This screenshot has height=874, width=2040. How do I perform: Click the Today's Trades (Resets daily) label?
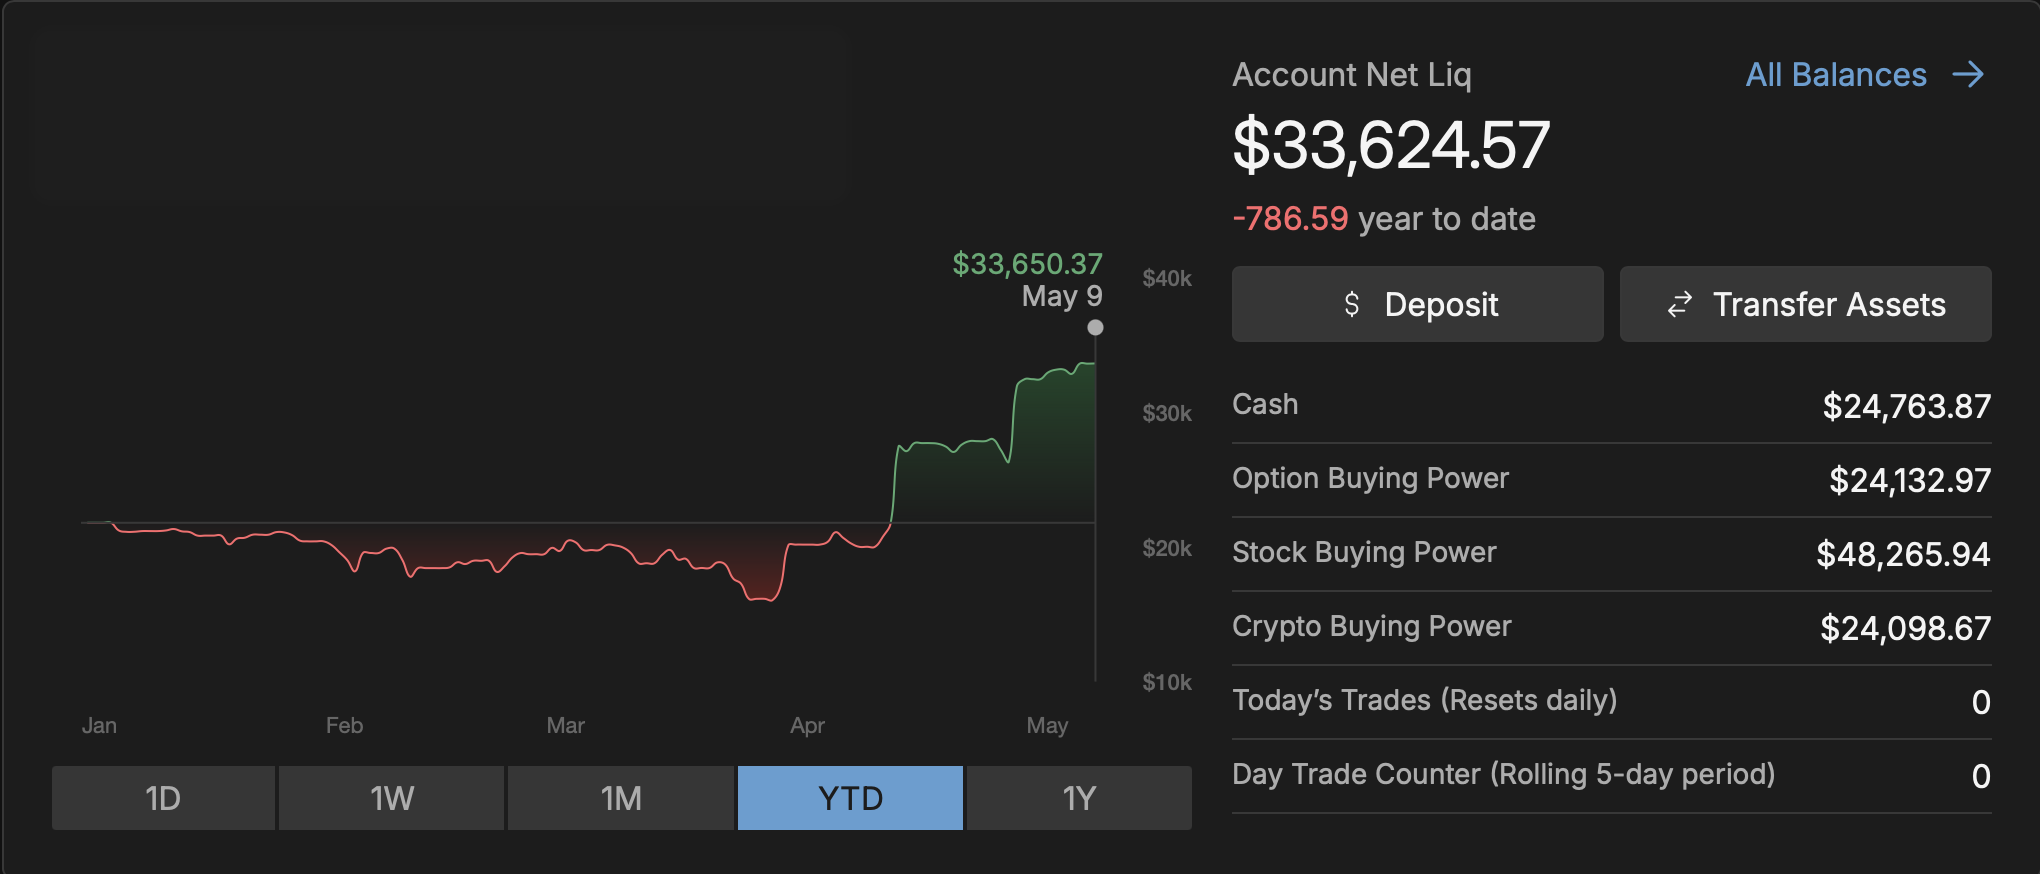pos(1424,700)
